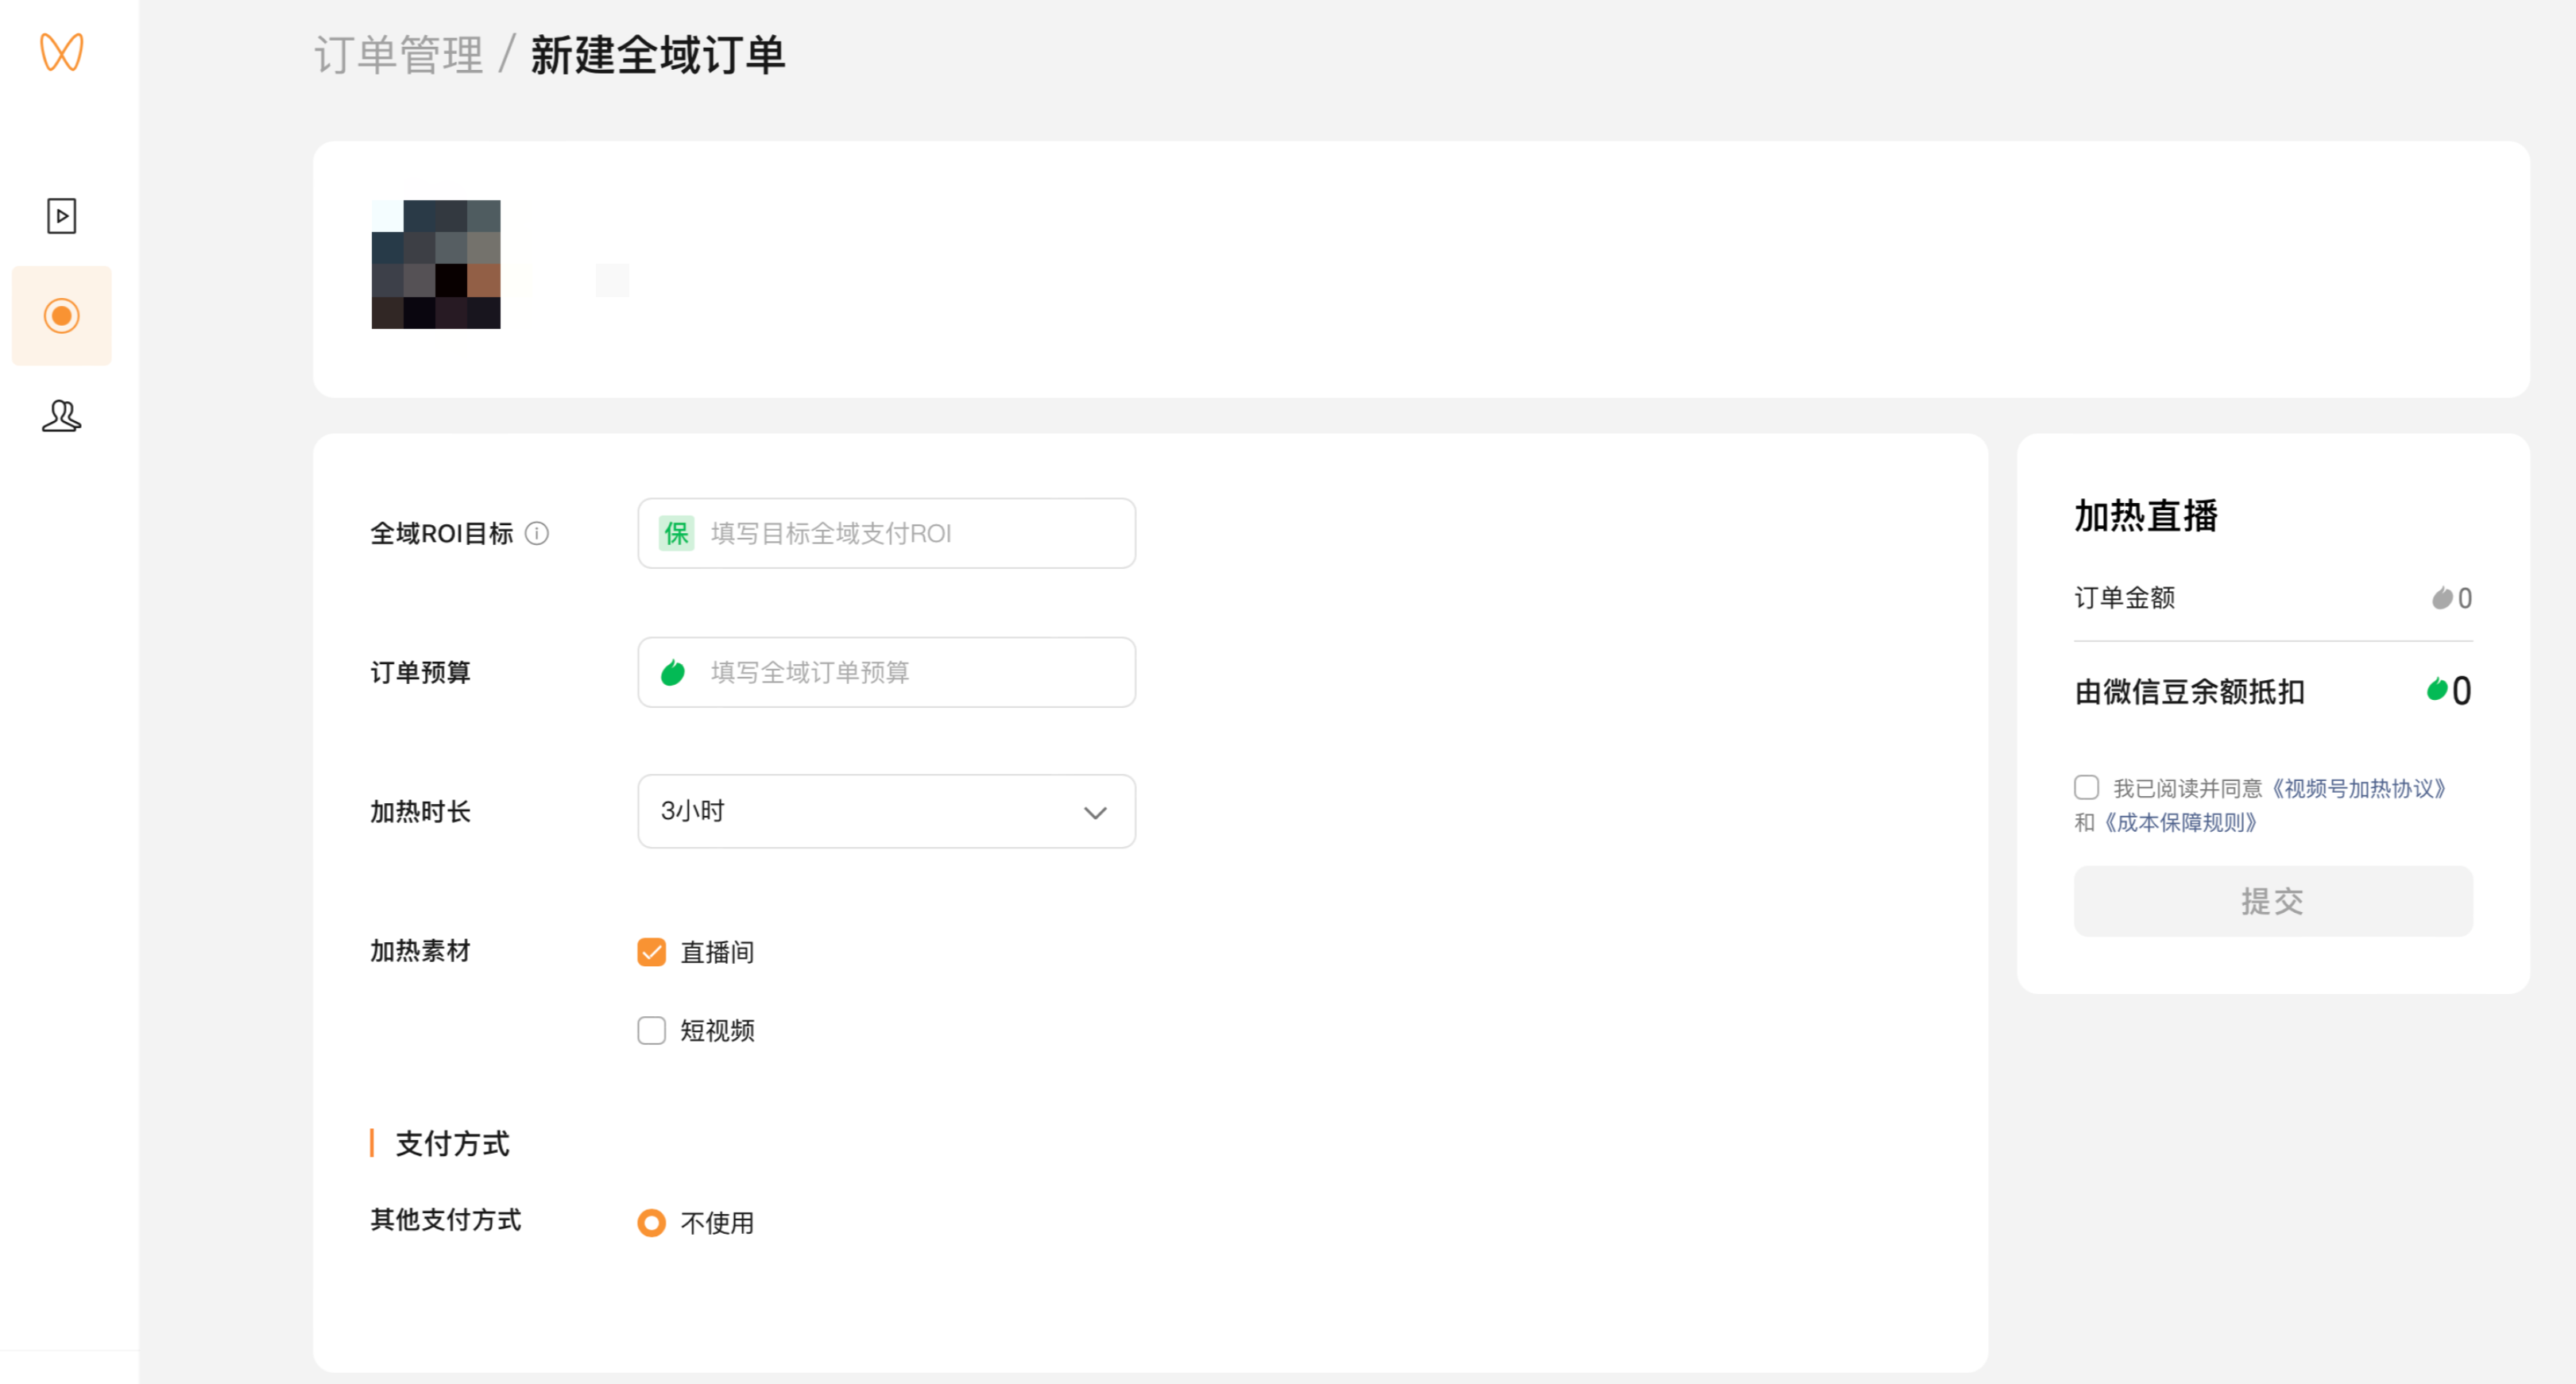Open the user account section in sidebar
The image size is (2576, 1384).
(61, 415)
